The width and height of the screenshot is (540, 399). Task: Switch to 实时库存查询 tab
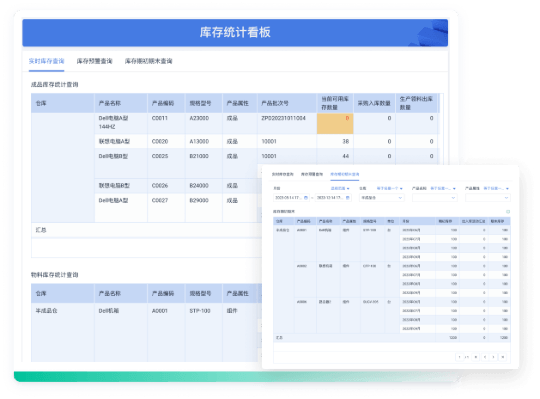coord(46,61)
